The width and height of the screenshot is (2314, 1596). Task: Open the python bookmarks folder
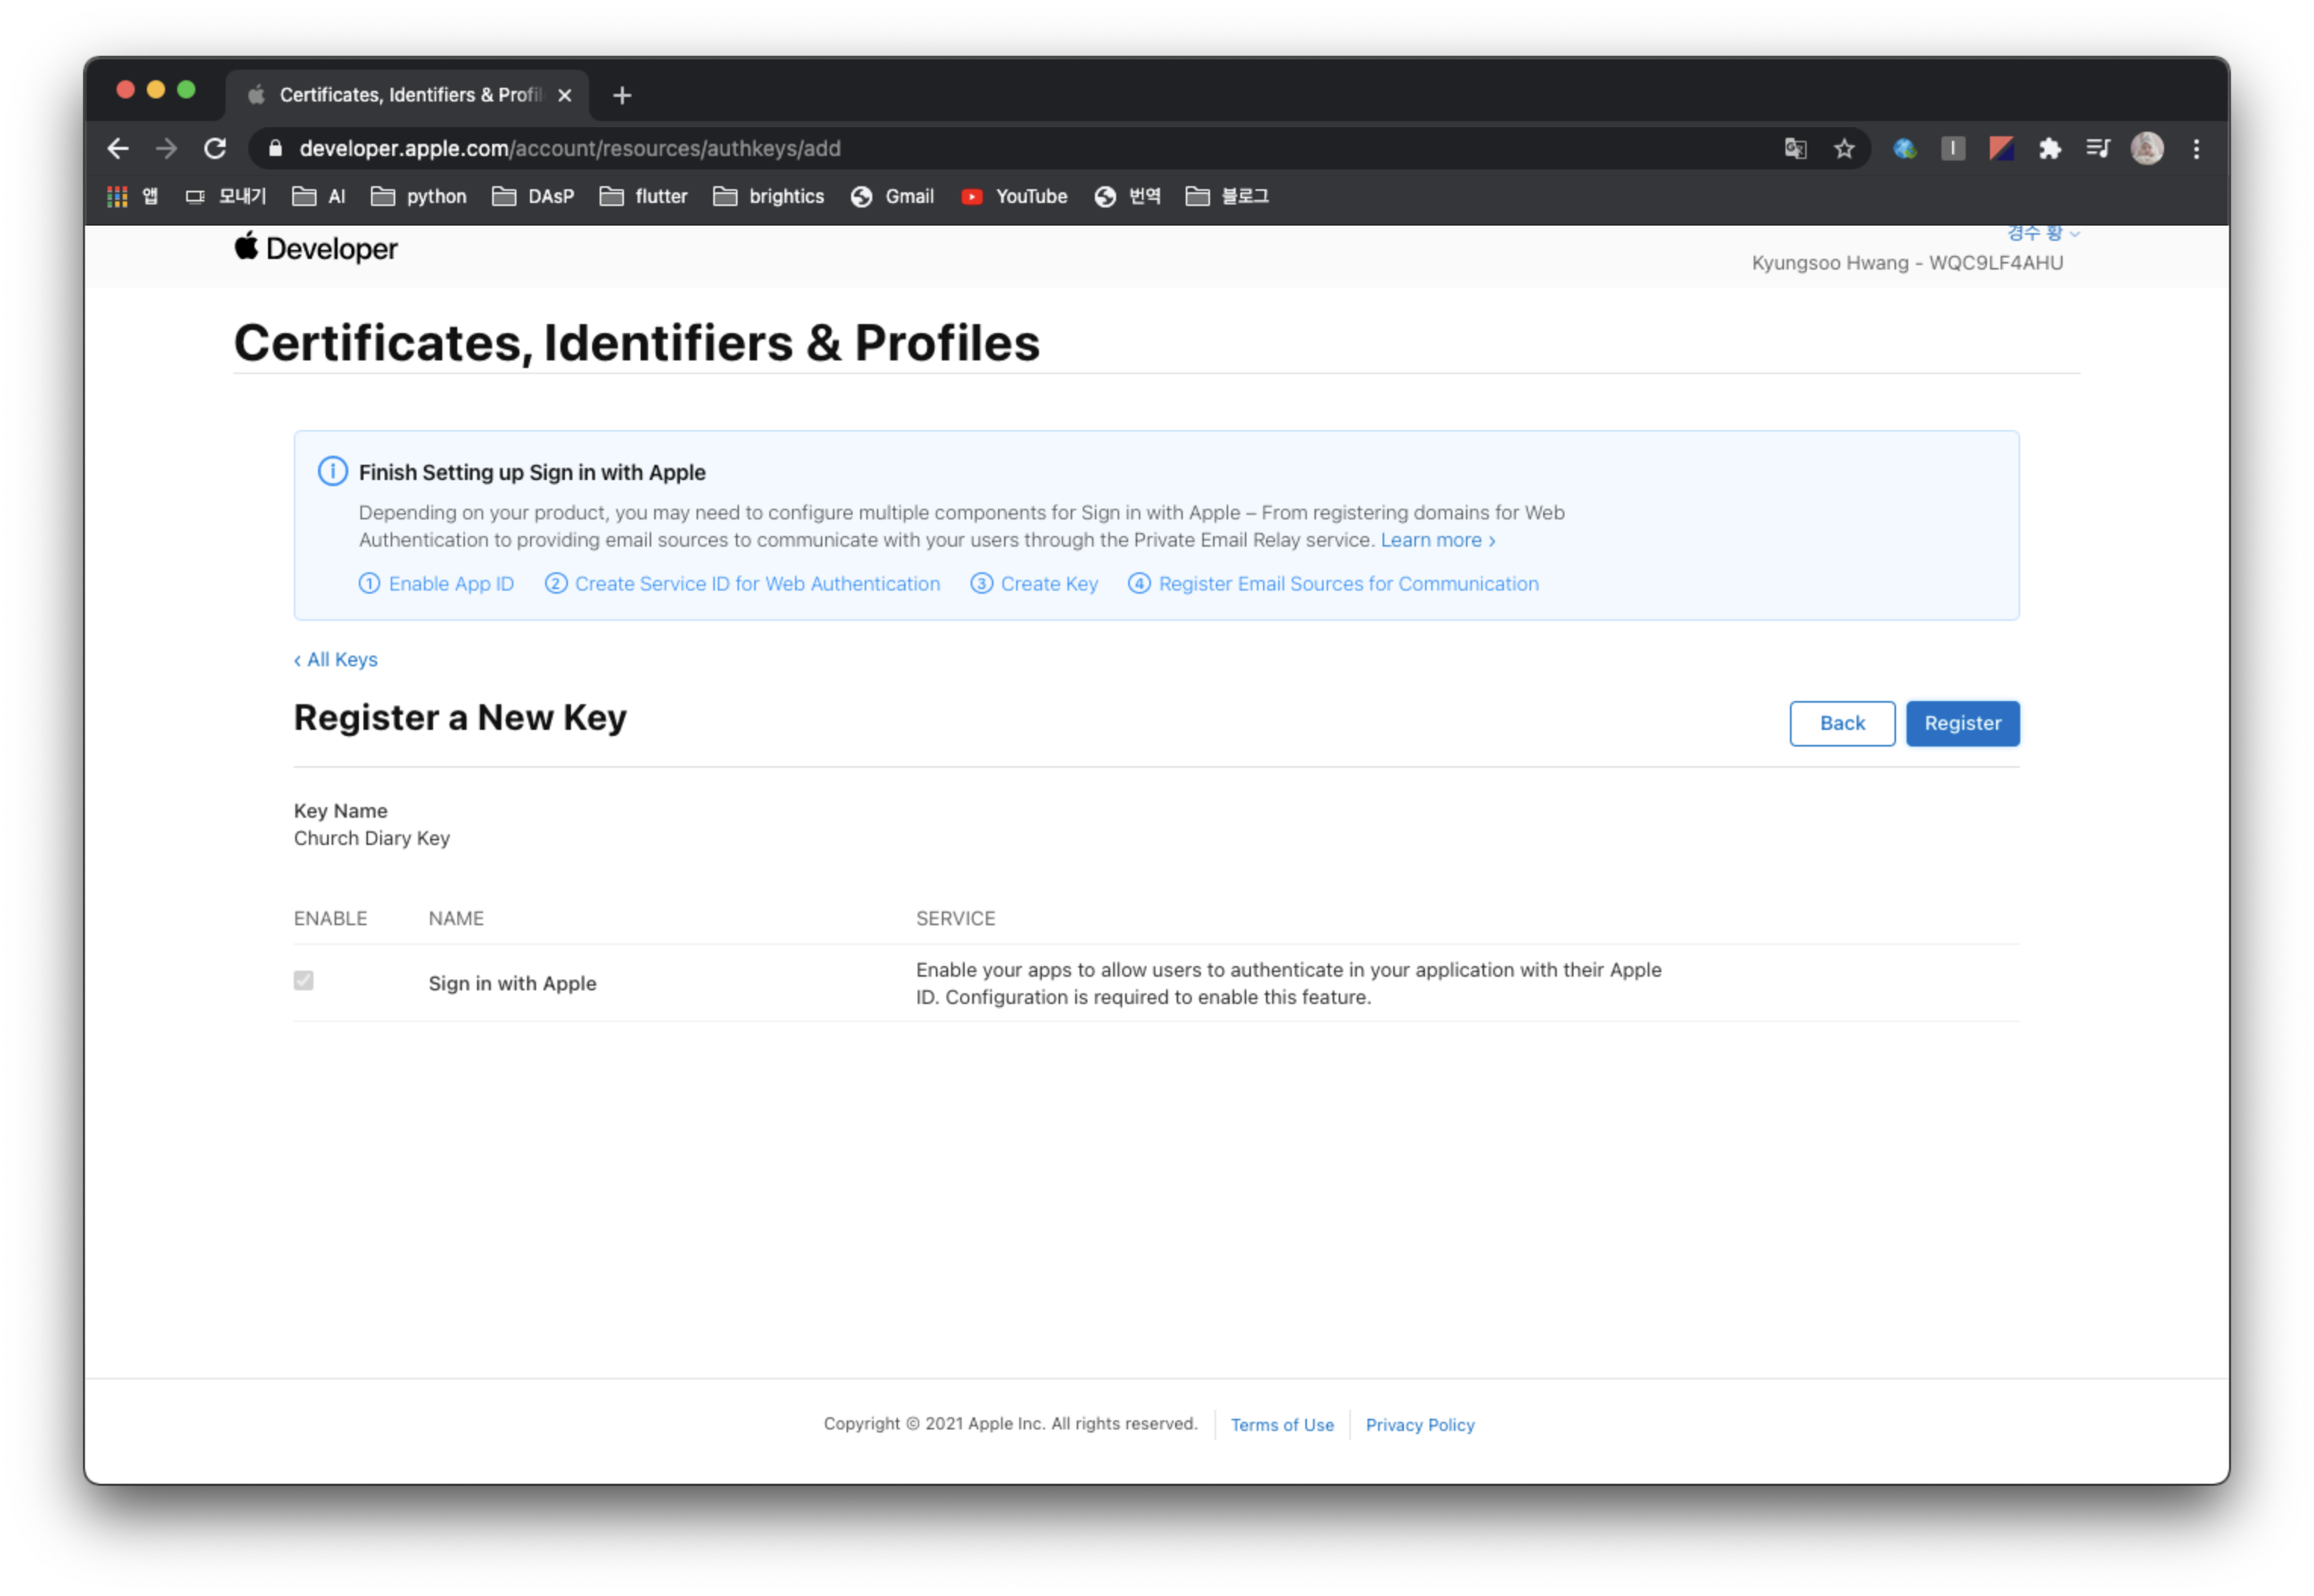pyautogui.click(x=419, y=197)
